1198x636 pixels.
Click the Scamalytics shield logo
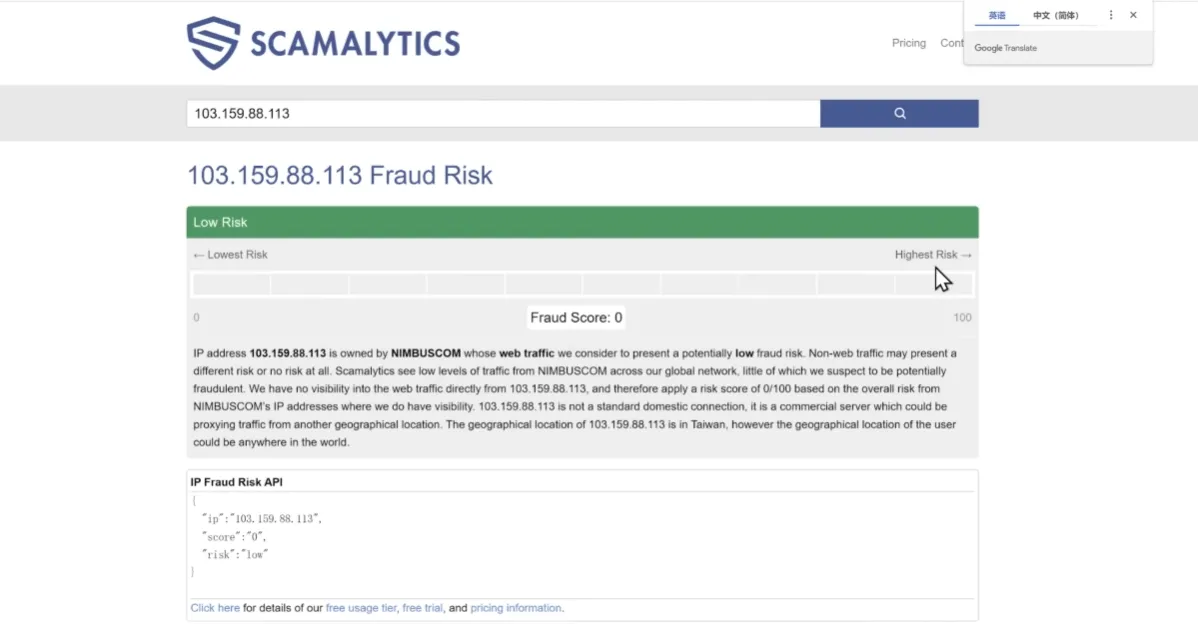click(213, 43)
